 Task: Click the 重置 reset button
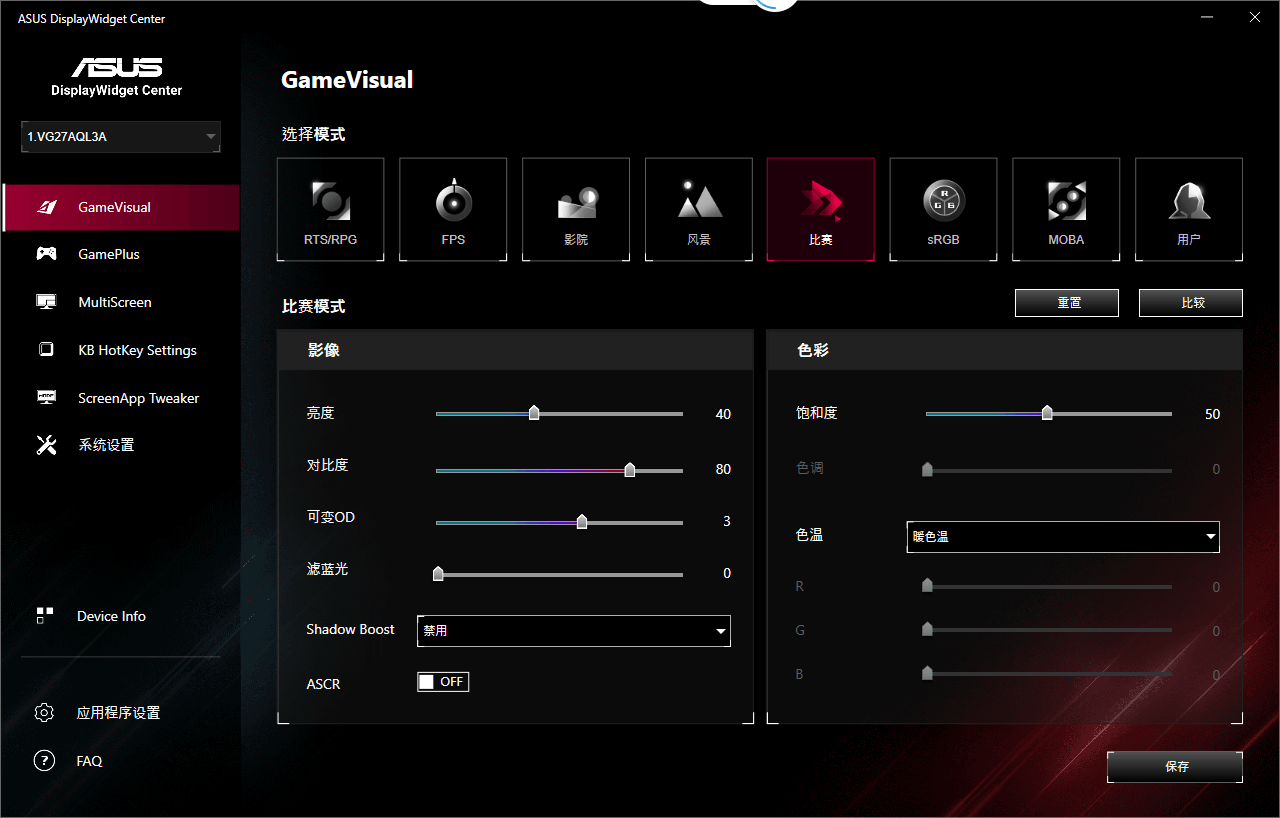[x=1067, y=302]
